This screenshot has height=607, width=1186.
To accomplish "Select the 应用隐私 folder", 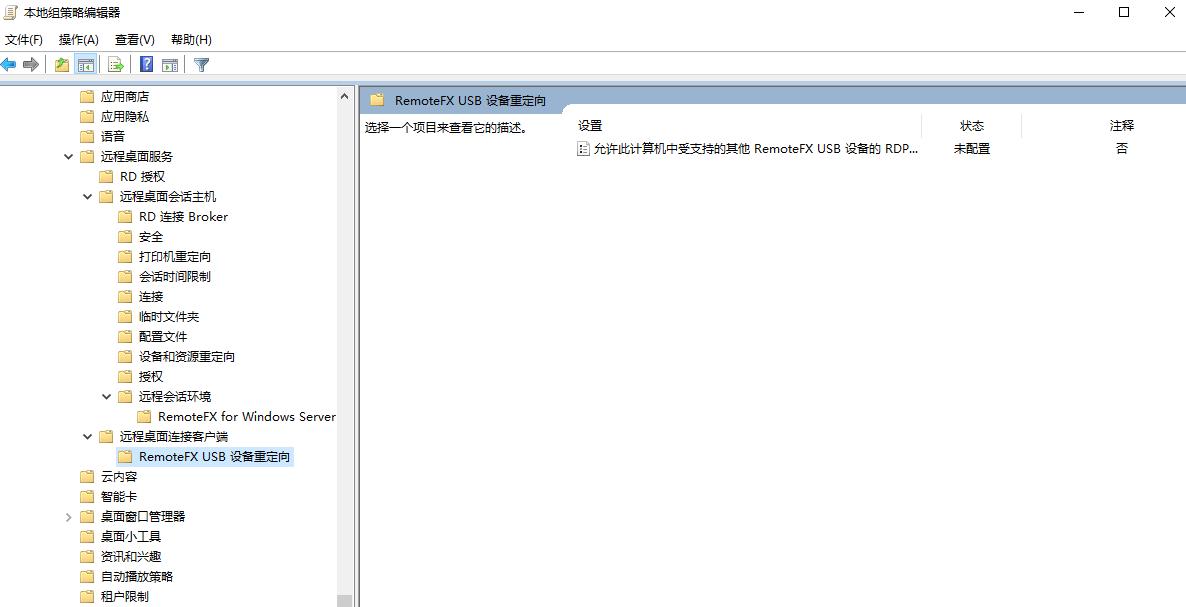I will (125, 116).
